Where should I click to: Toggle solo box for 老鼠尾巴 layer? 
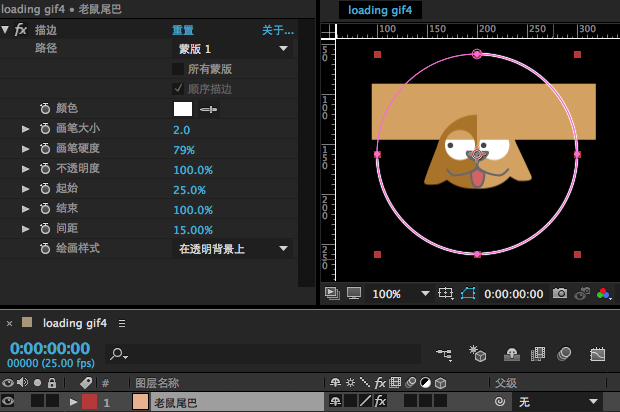click(x=37, y=401)
